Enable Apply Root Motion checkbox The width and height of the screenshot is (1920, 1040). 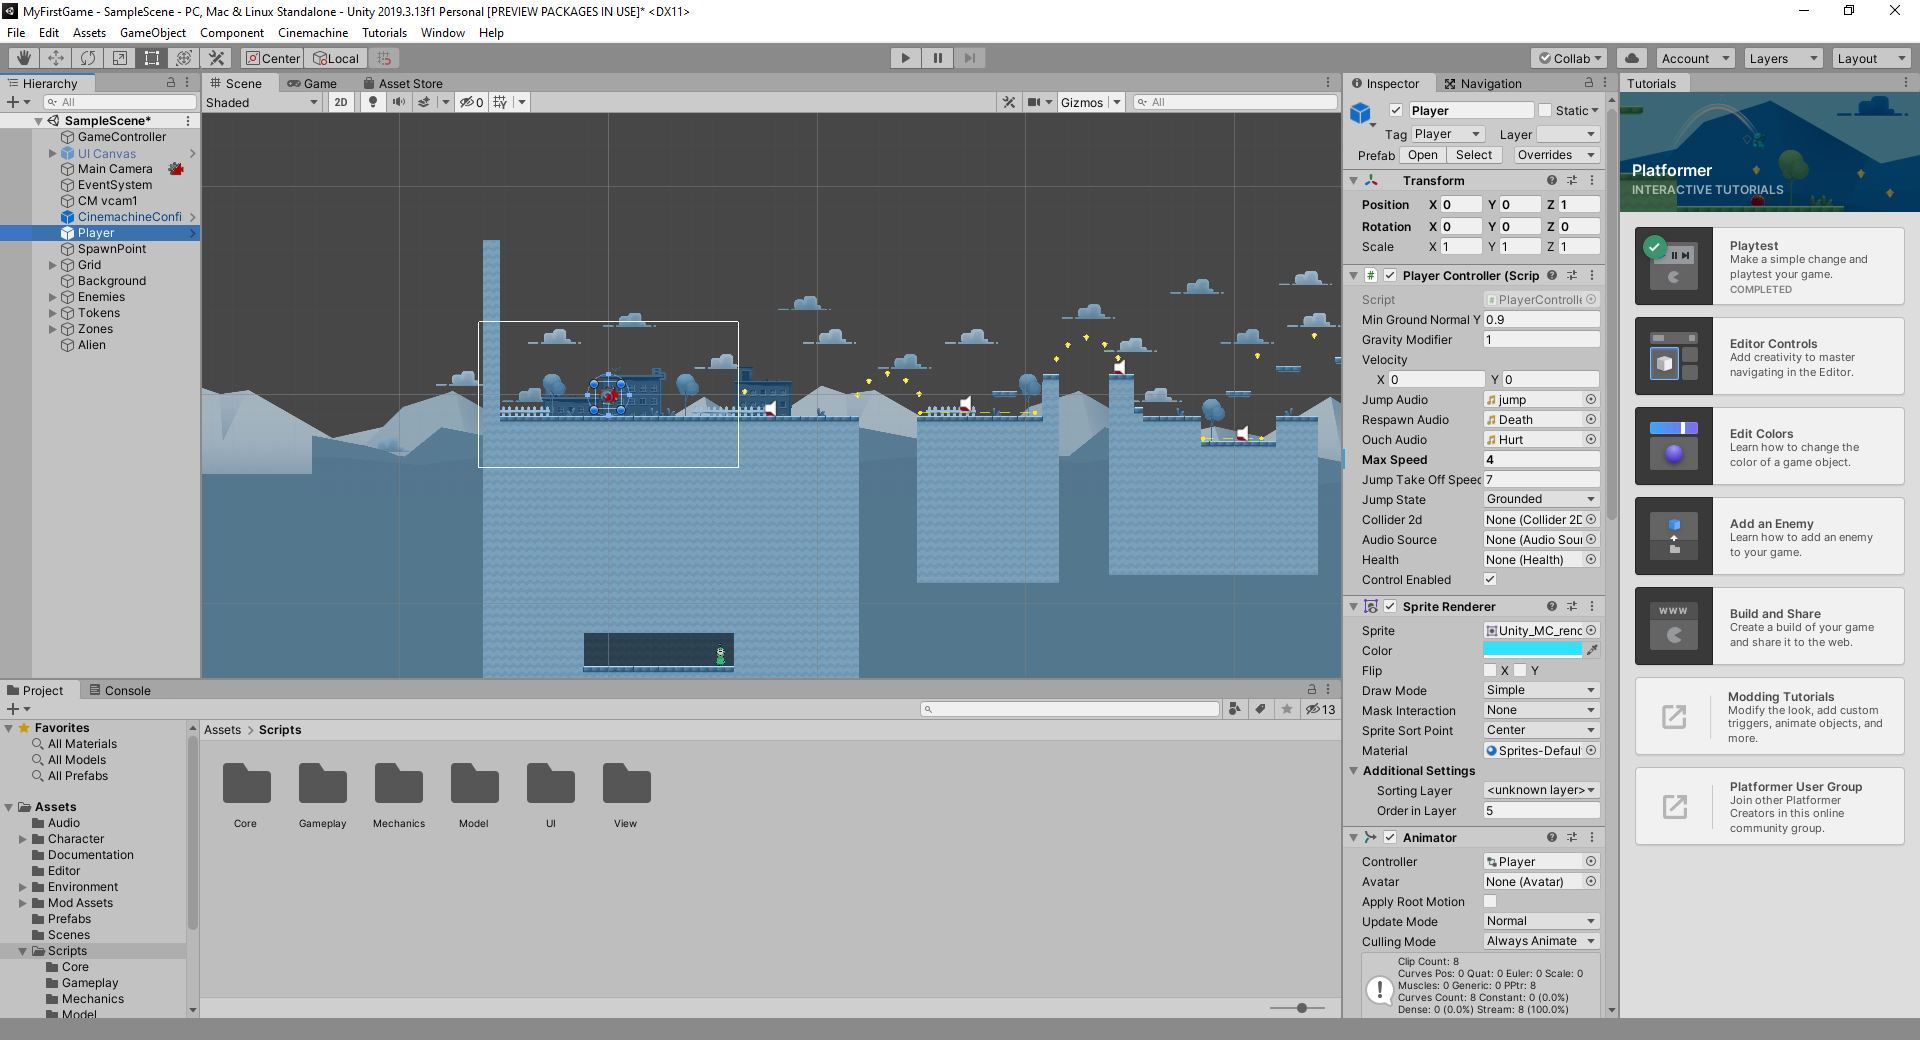click(1490, 902)
